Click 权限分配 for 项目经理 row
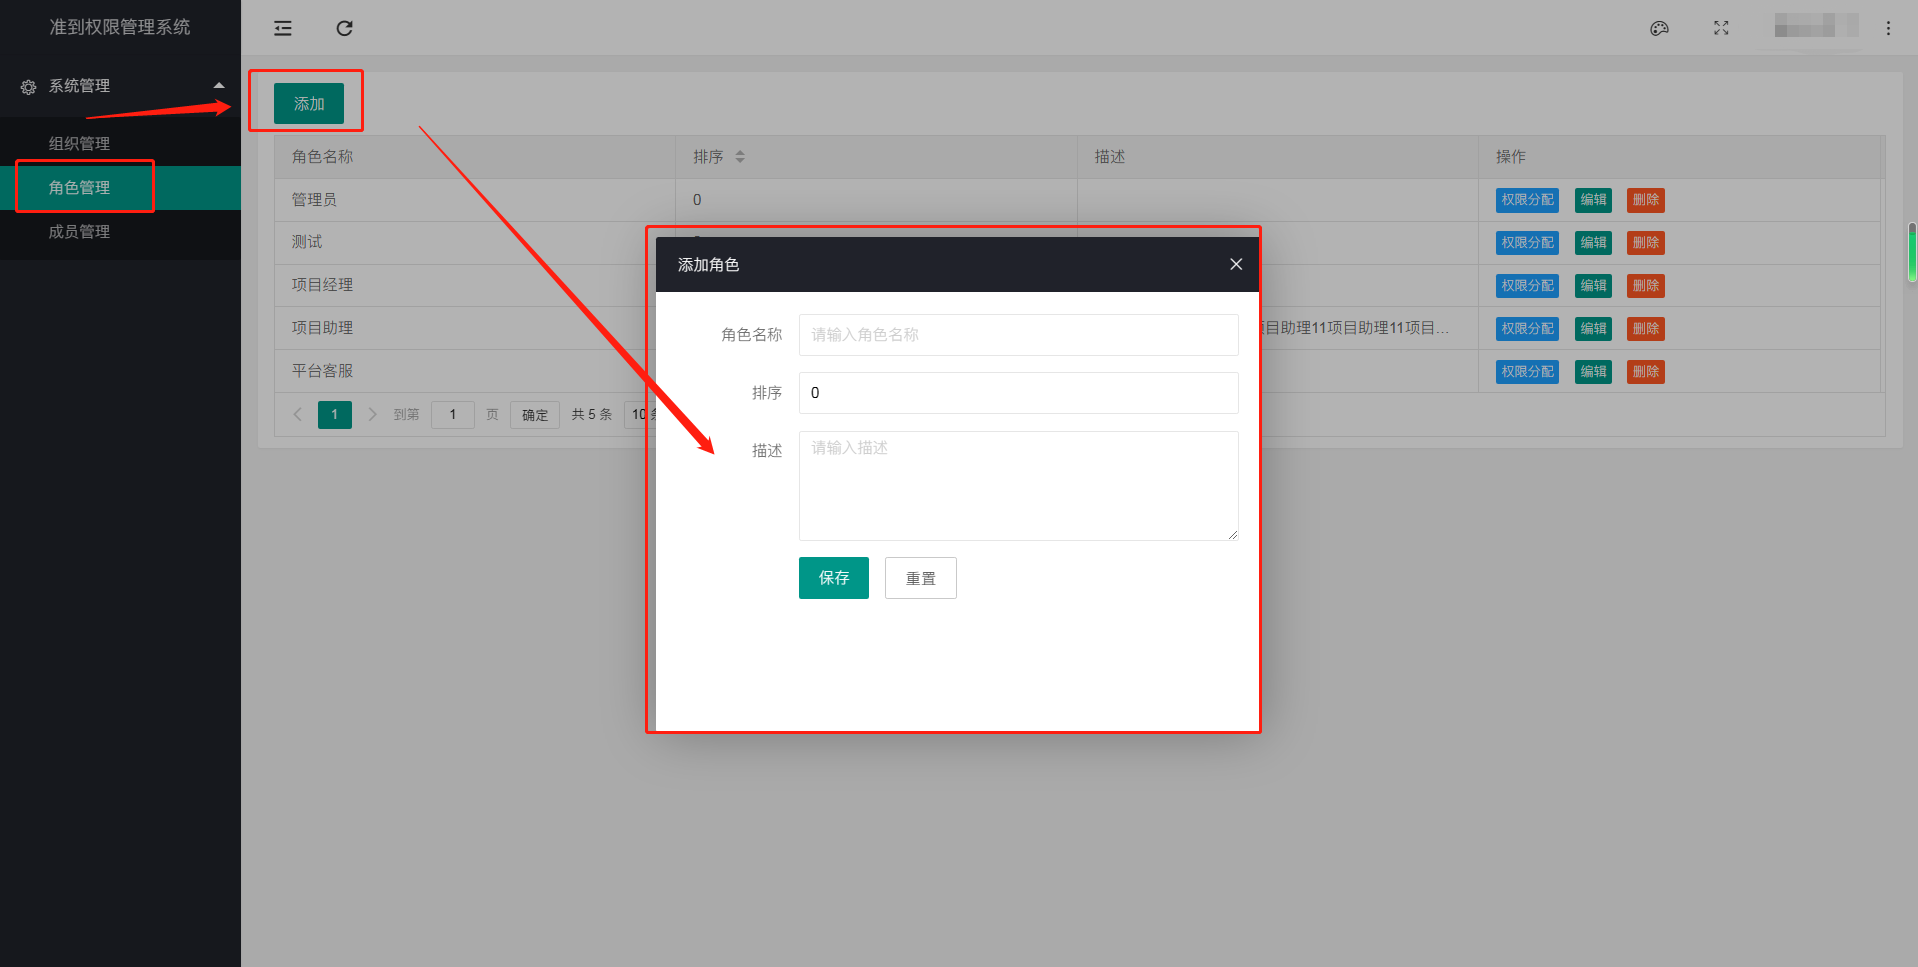Viewport: 1918px width, 967px height. click(1527, 286)
